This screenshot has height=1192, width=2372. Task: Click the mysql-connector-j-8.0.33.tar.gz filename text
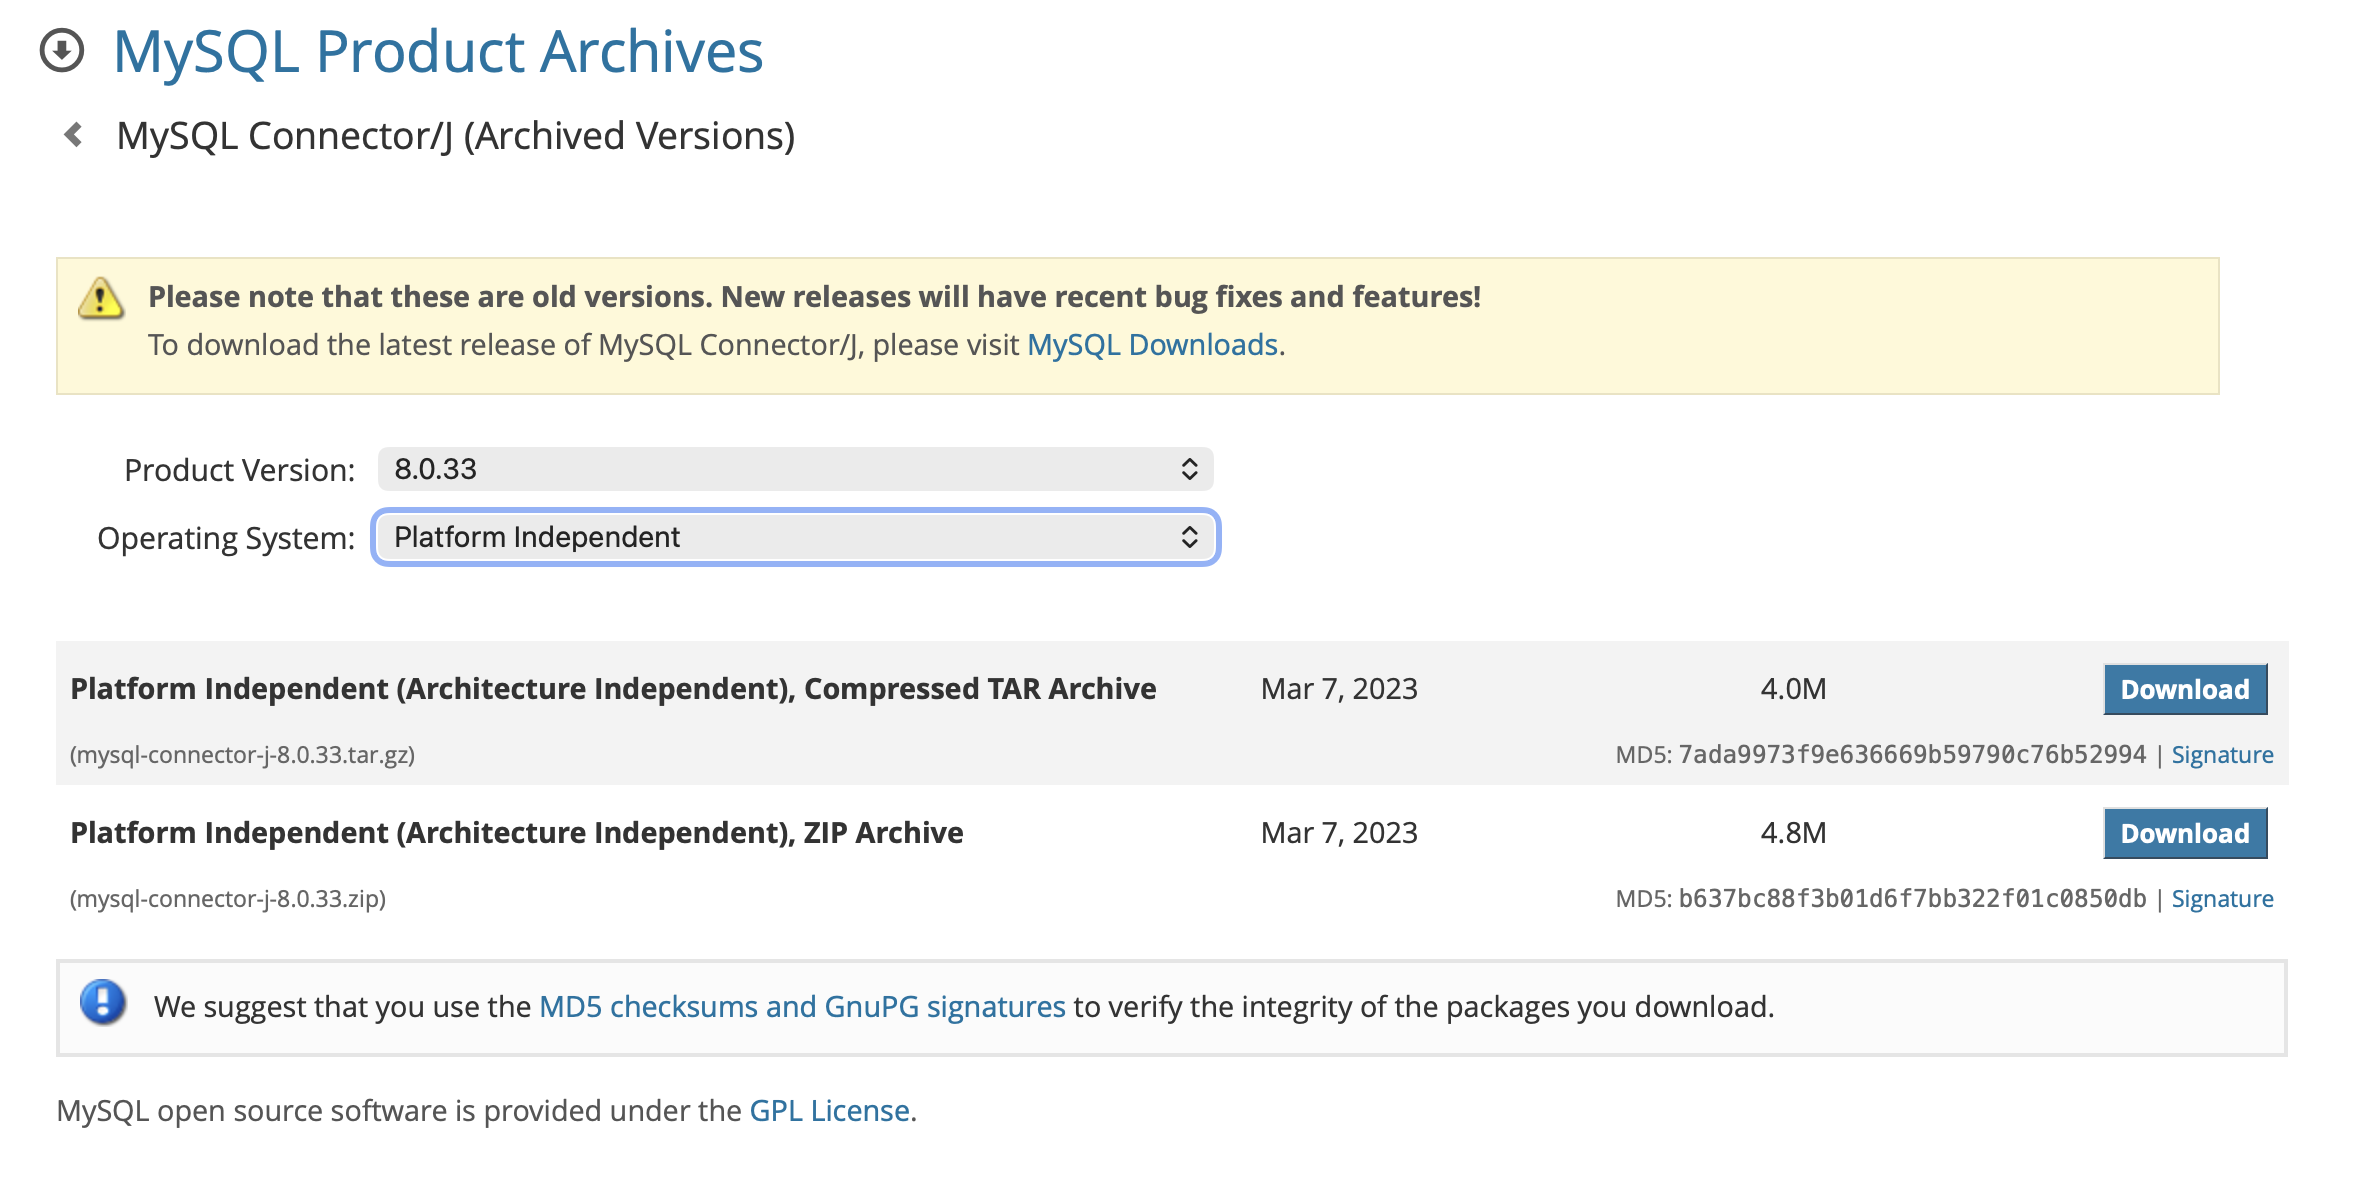click(x=242, y=755)
